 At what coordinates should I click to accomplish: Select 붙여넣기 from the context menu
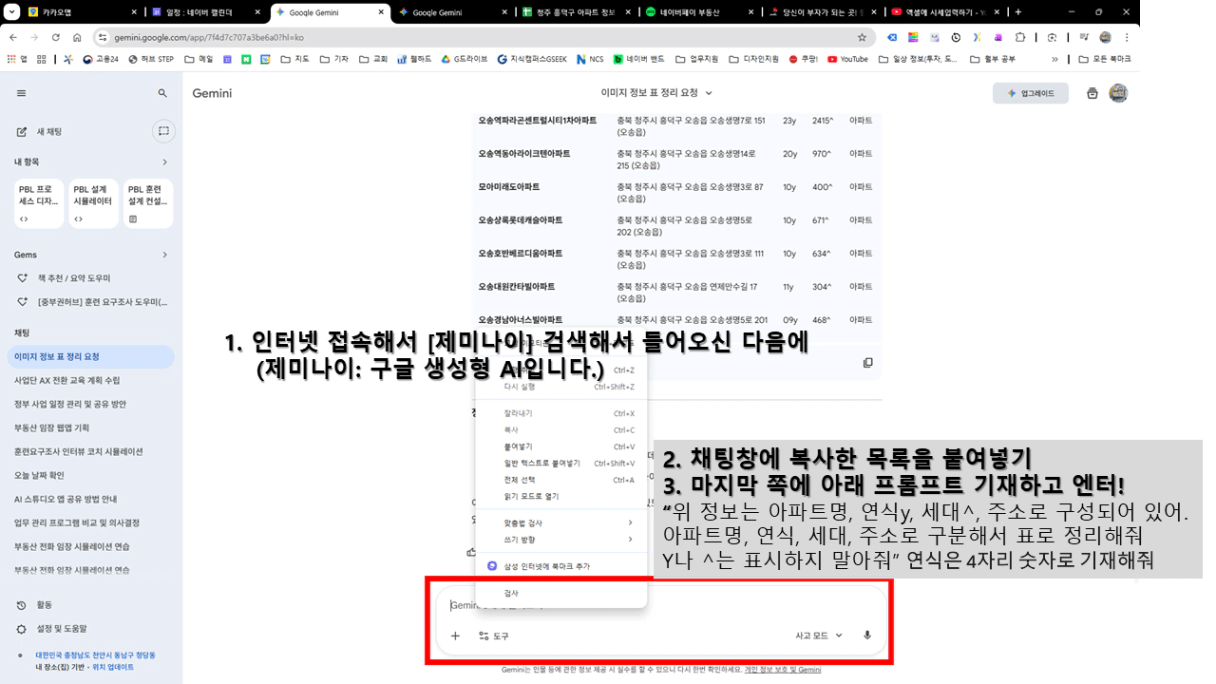[518, 447]
